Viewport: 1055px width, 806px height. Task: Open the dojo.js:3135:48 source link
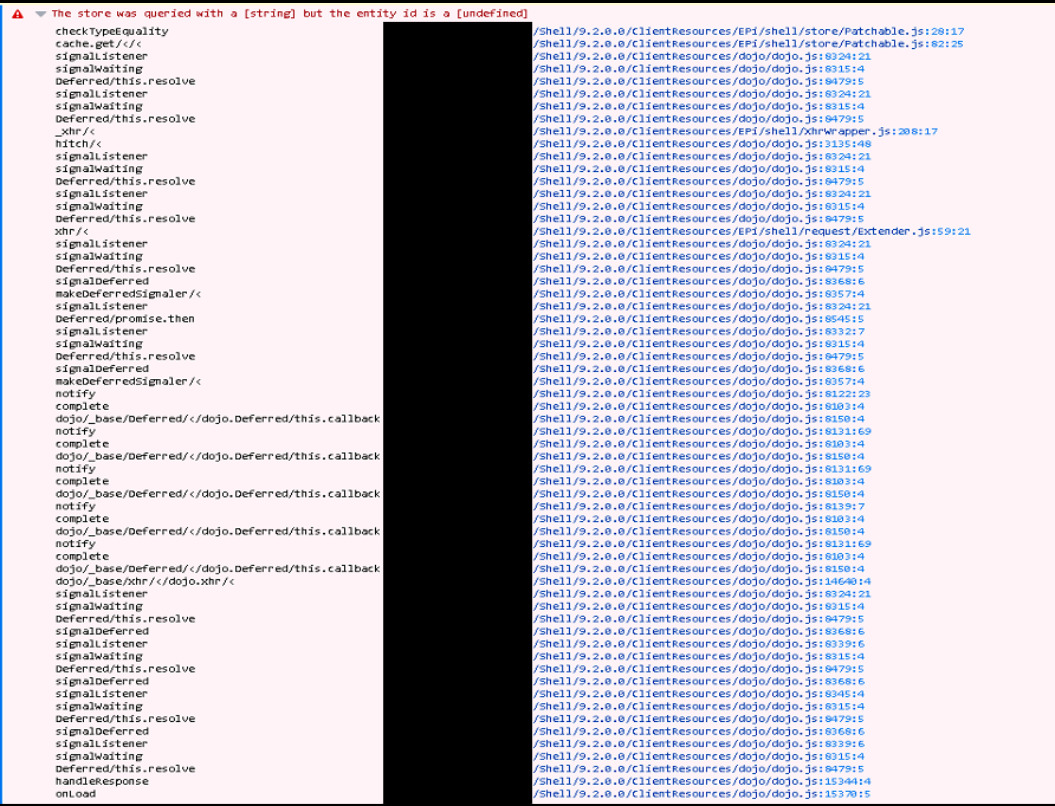pyautogui.click(x=703, y=144)
